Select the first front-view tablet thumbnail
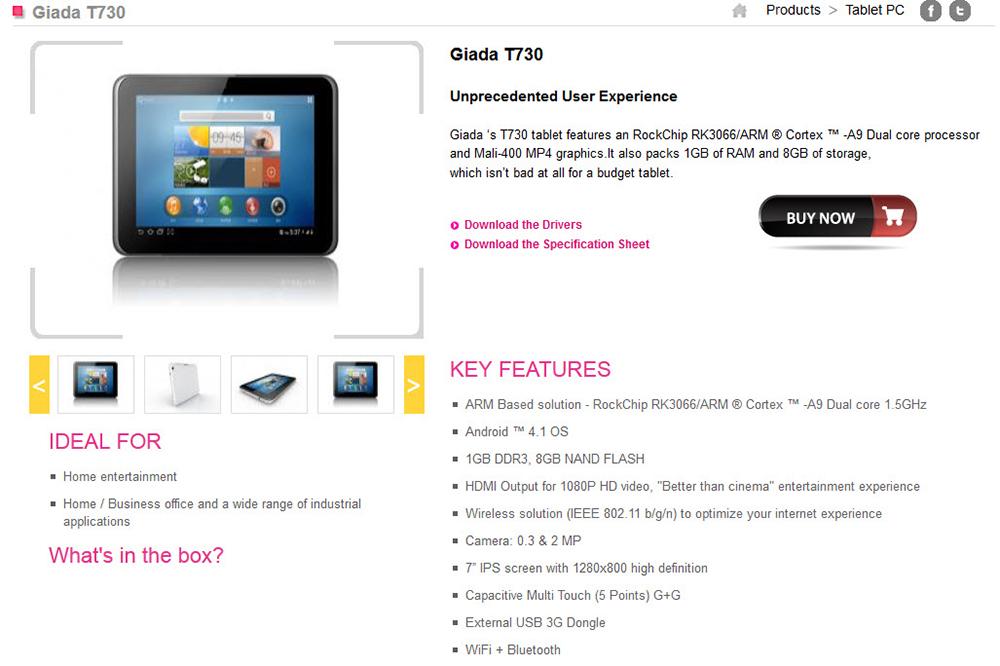This screenshot has width=1000, height=666. [x=96, y=385]
